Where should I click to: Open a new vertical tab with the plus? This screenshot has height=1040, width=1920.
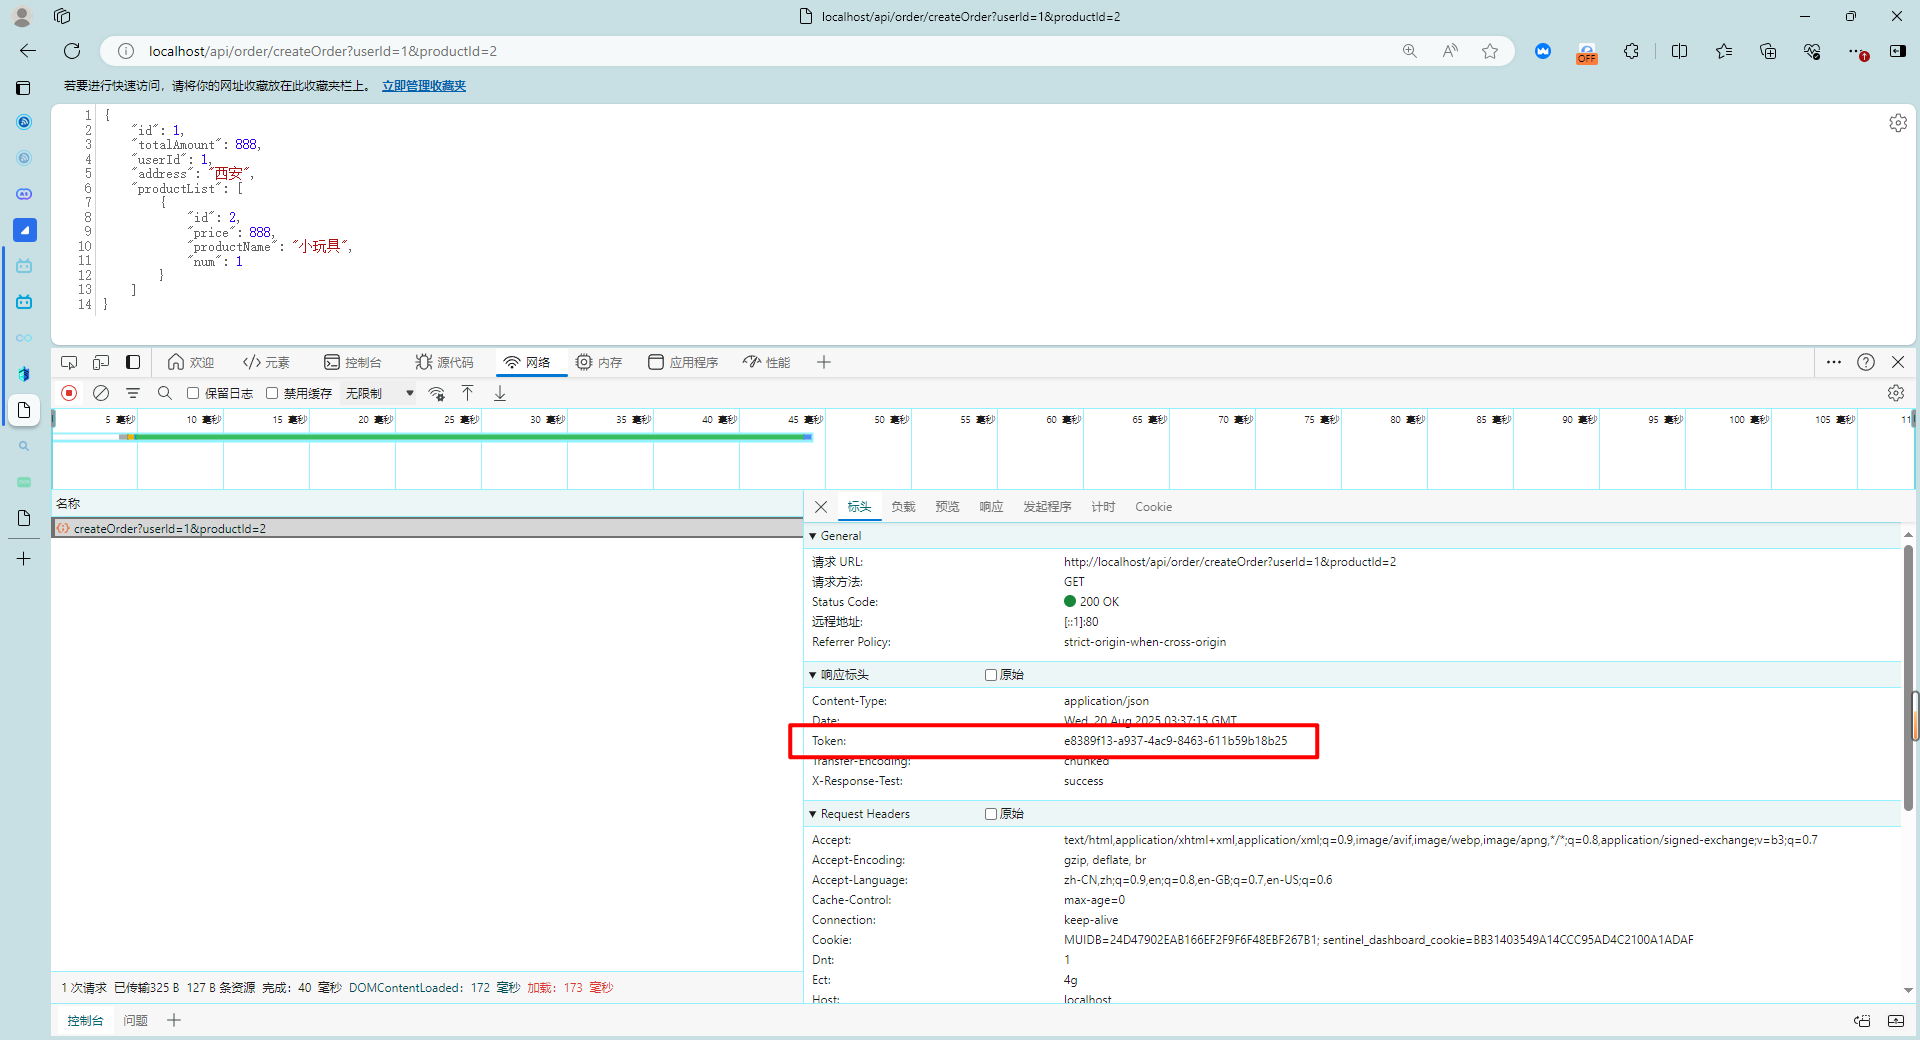[24, 558]
